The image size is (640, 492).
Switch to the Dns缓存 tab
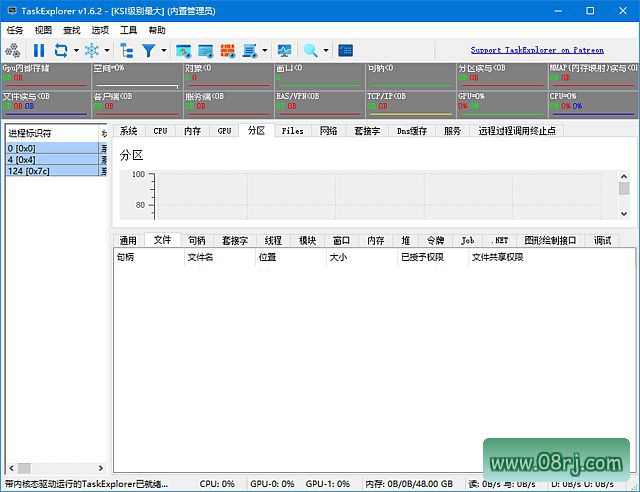point(411,131)
